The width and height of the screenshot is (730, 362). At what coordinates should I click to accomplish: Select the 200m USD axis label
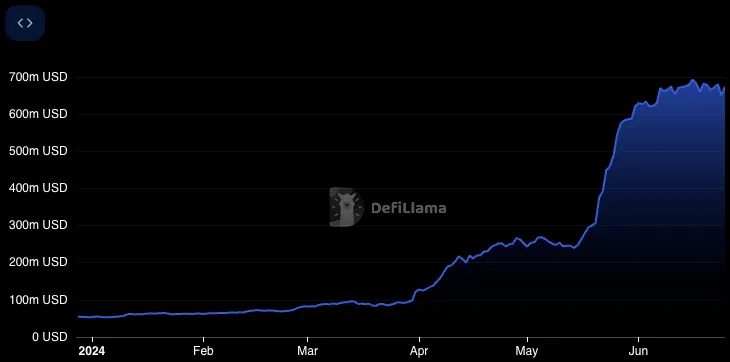pyautogui.click(x=38, y=262)
